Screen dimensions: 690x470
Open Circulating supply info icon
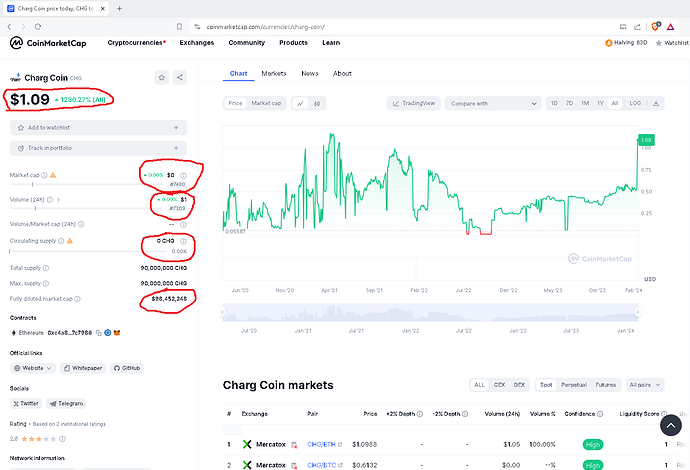point(61,241)
